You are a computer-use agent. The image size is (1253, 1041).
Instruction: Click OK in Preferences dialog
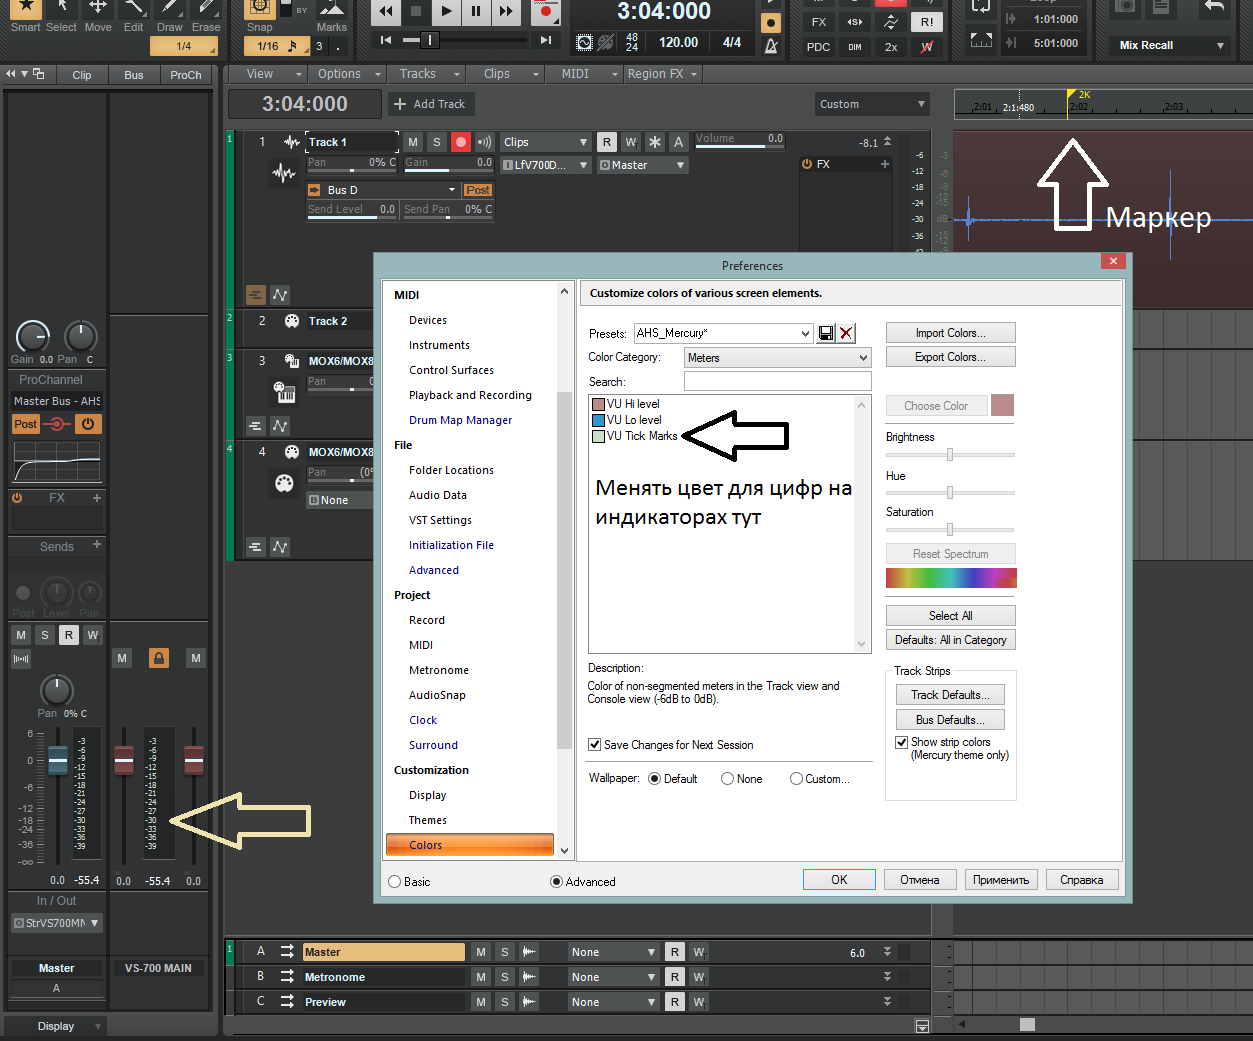[839, 880]
